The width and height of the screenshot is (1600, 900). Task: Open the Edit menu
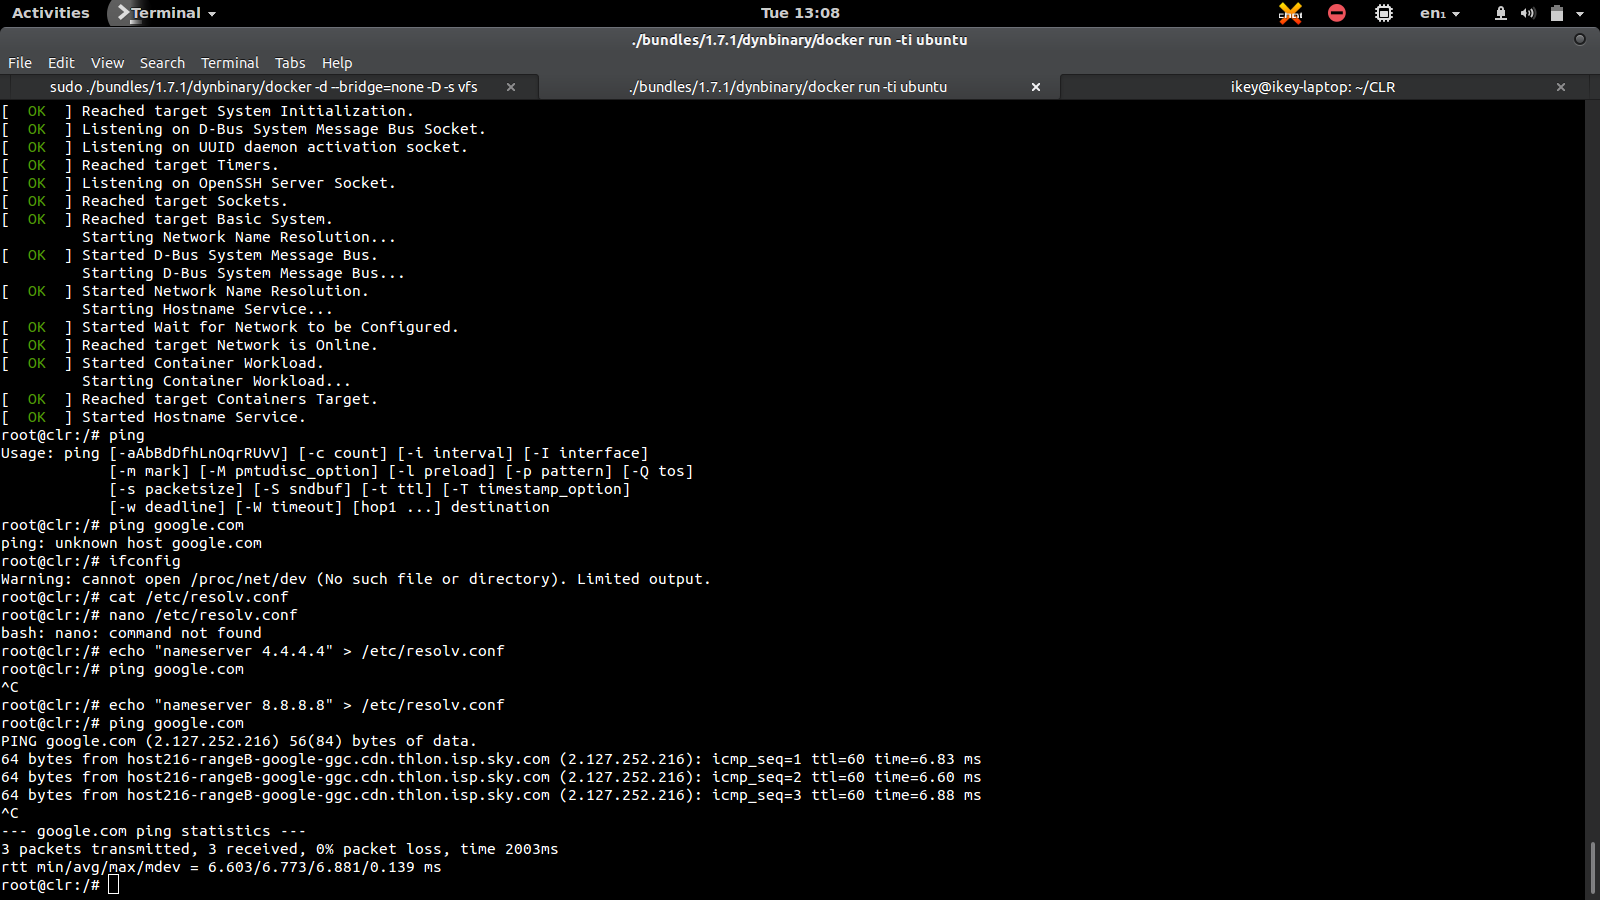click(61, 62)
